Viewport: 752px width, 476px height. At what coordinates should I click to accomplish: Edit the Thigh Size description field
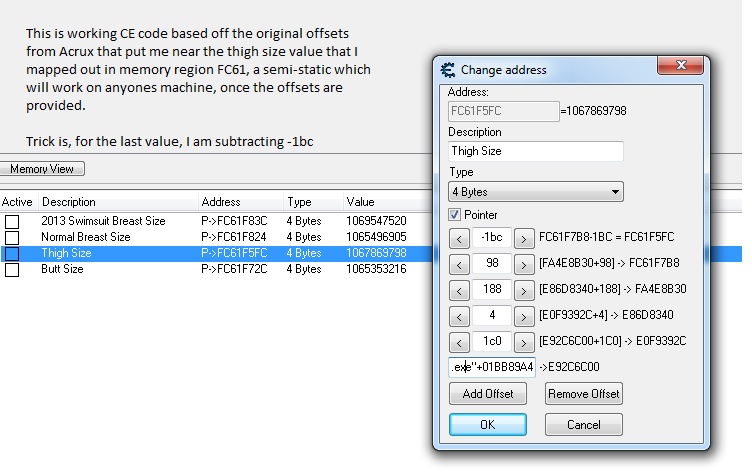(535, 151)
